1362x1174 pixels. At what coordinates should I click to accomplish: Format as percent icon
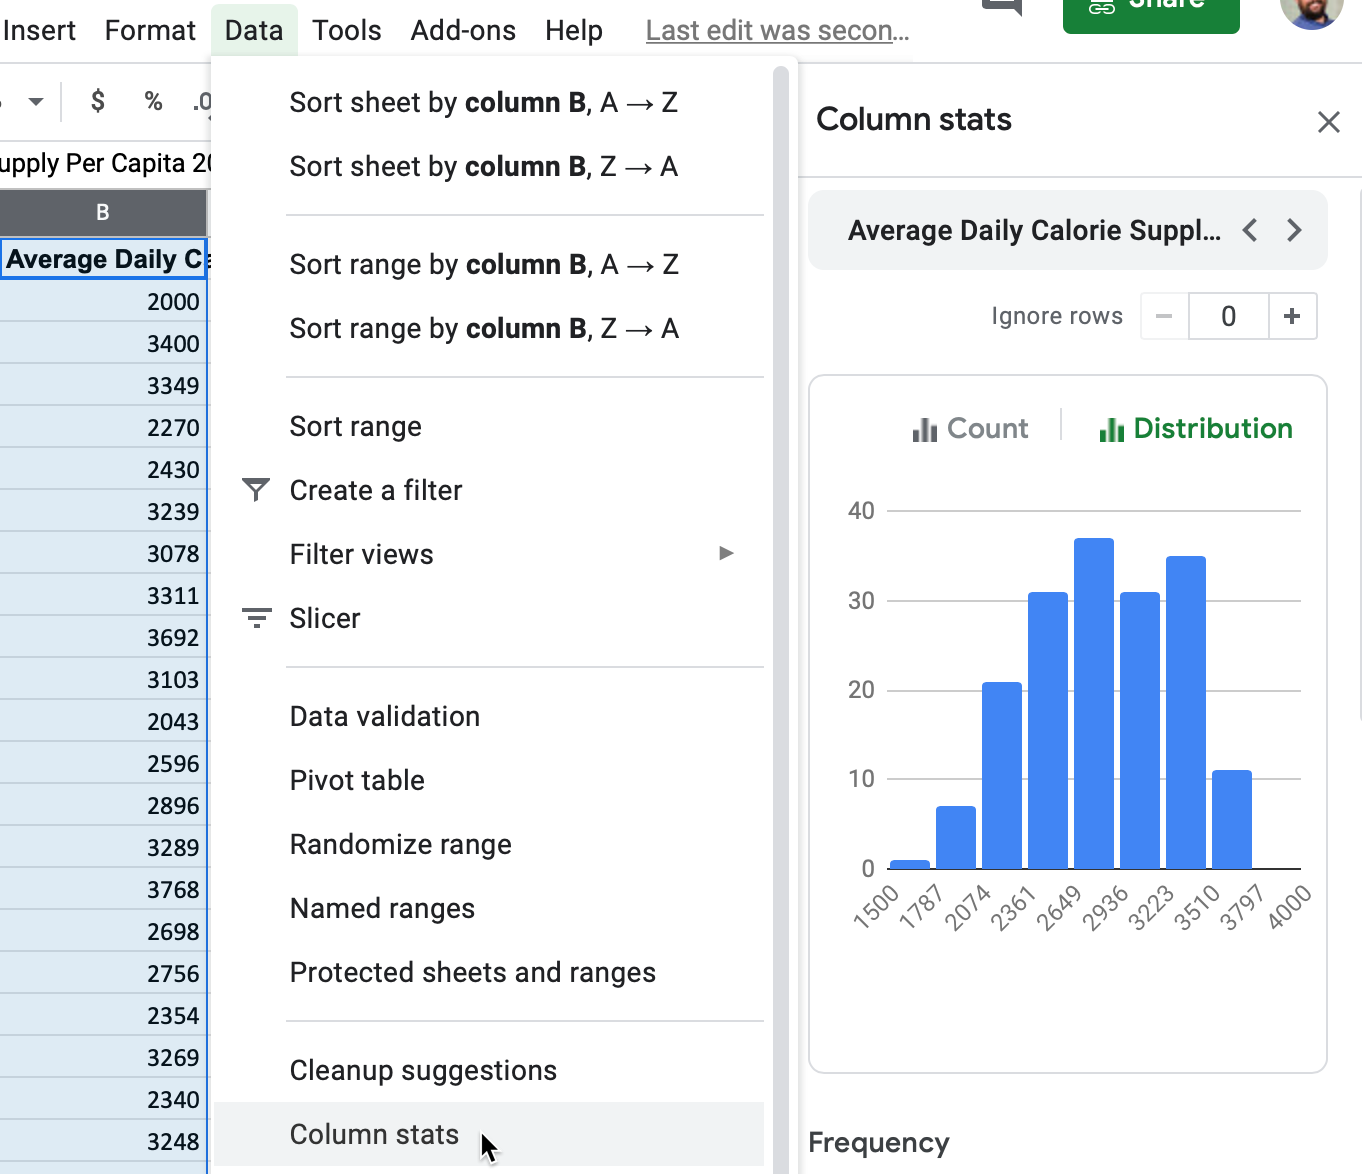coord(153,101)
